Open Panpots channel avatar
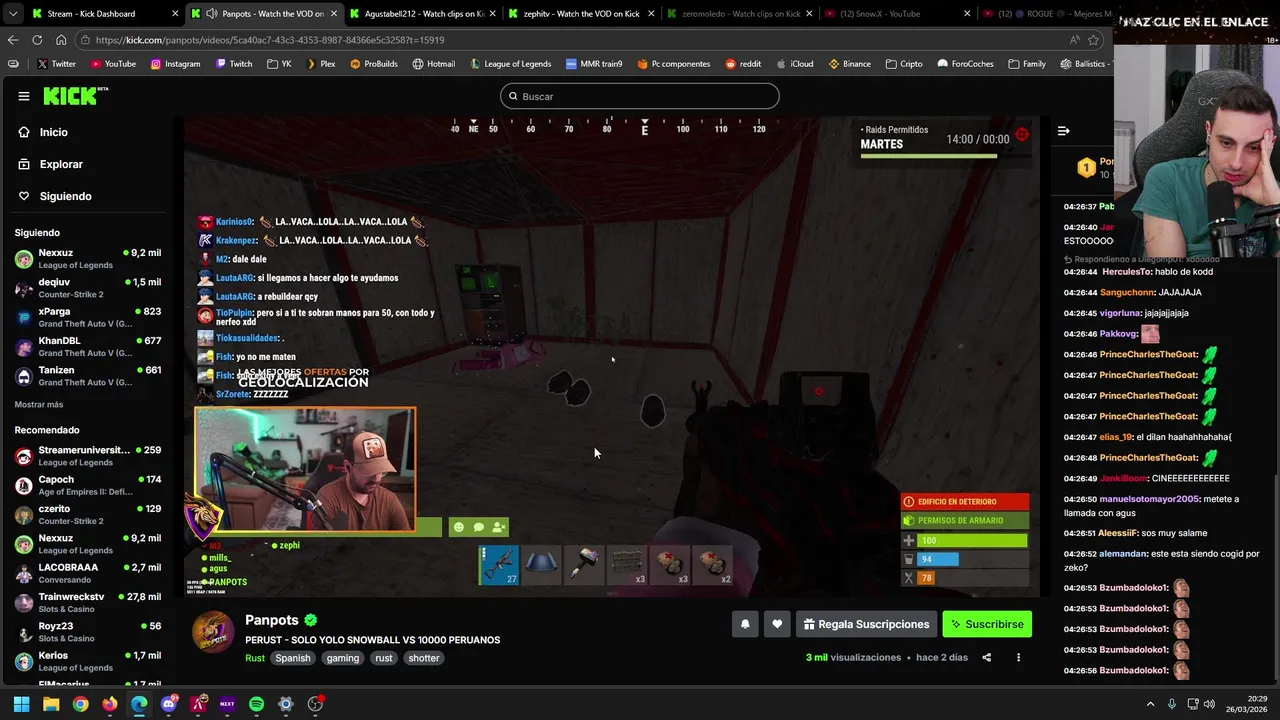Screen dimensions: 1280x720 tap(213, 632)
